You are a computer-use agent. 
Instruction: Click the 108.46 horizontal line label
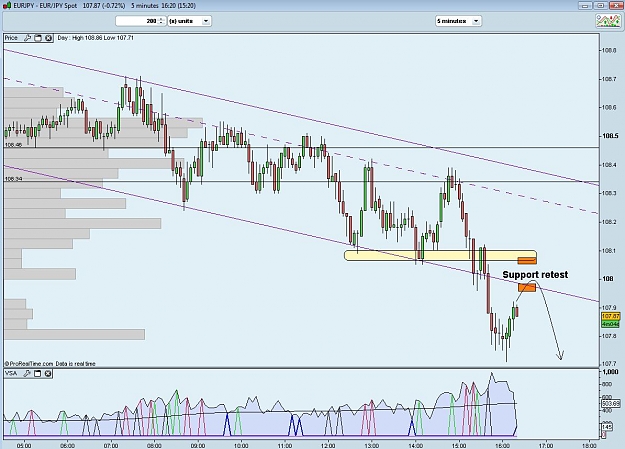tap(14, 145)
